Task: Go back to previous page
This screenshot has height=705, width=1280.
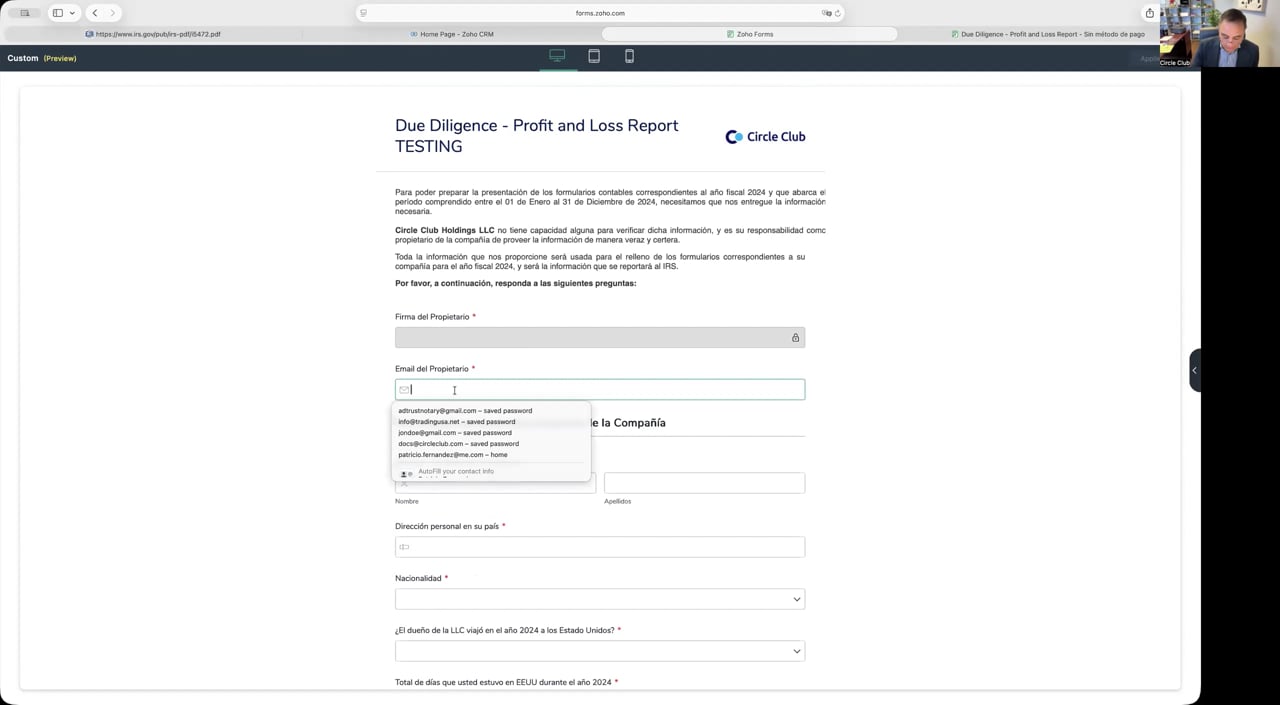Action: pyautogui.click(x=94, y=13)
